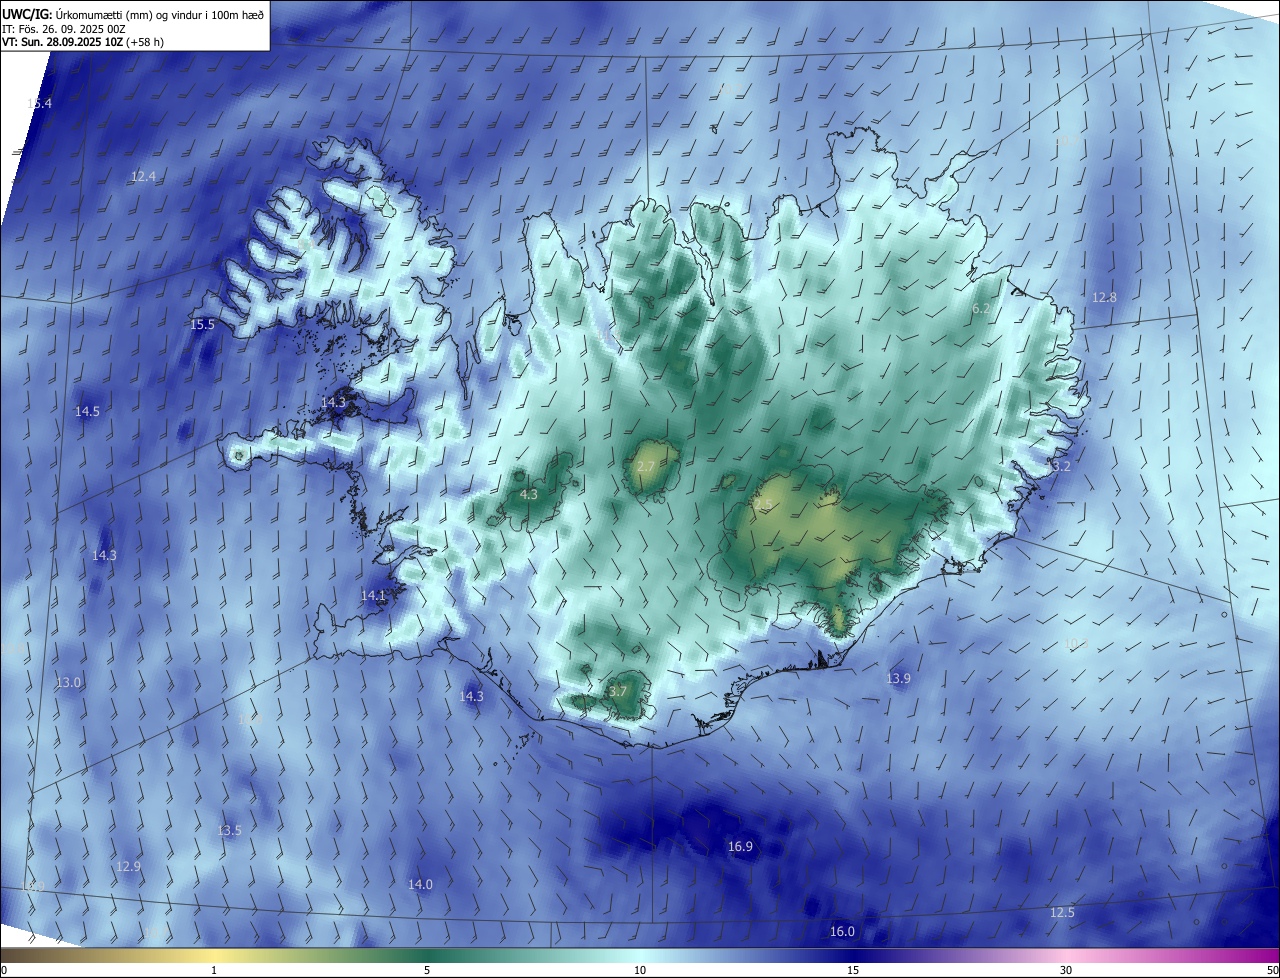Click the color scale tick labeled 30

click(1066, 971)
